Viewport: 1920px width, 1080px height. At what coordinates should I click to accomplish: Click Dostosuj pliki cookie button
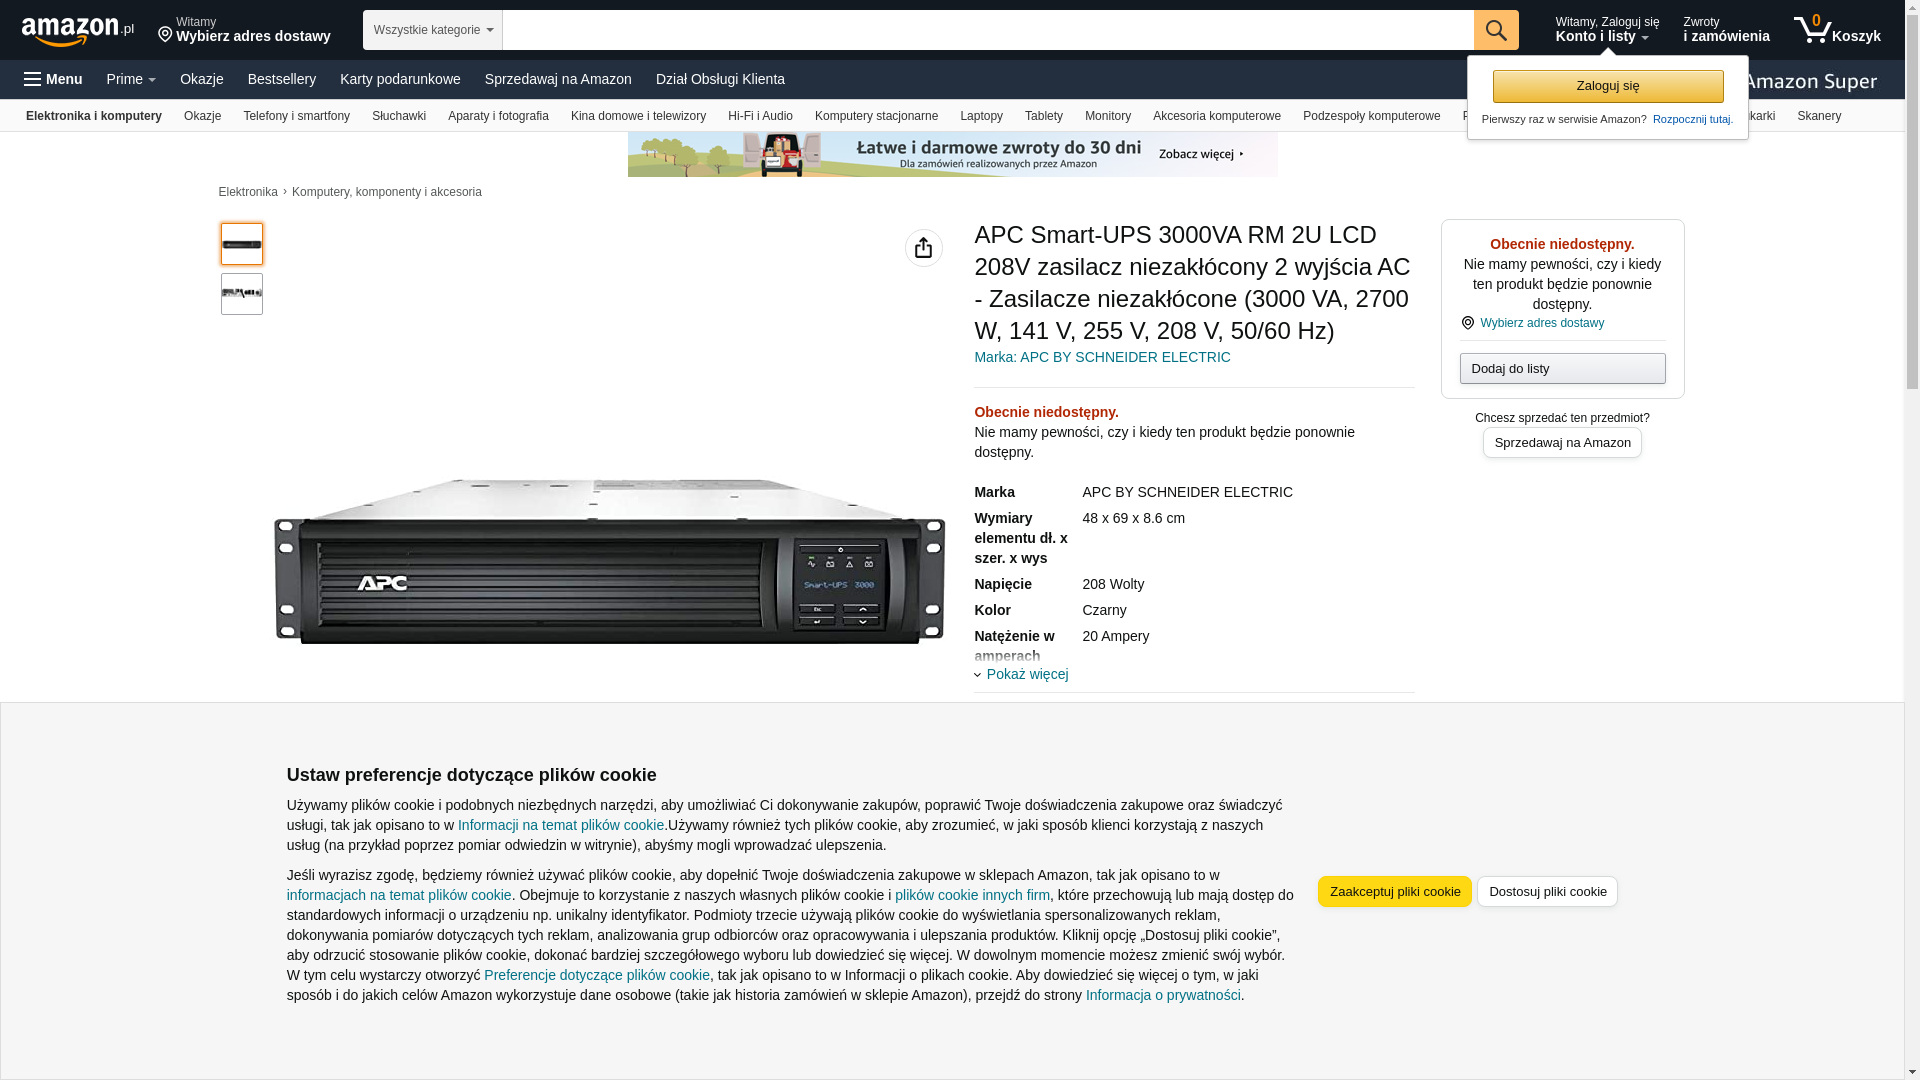(x=1546, y=891)
